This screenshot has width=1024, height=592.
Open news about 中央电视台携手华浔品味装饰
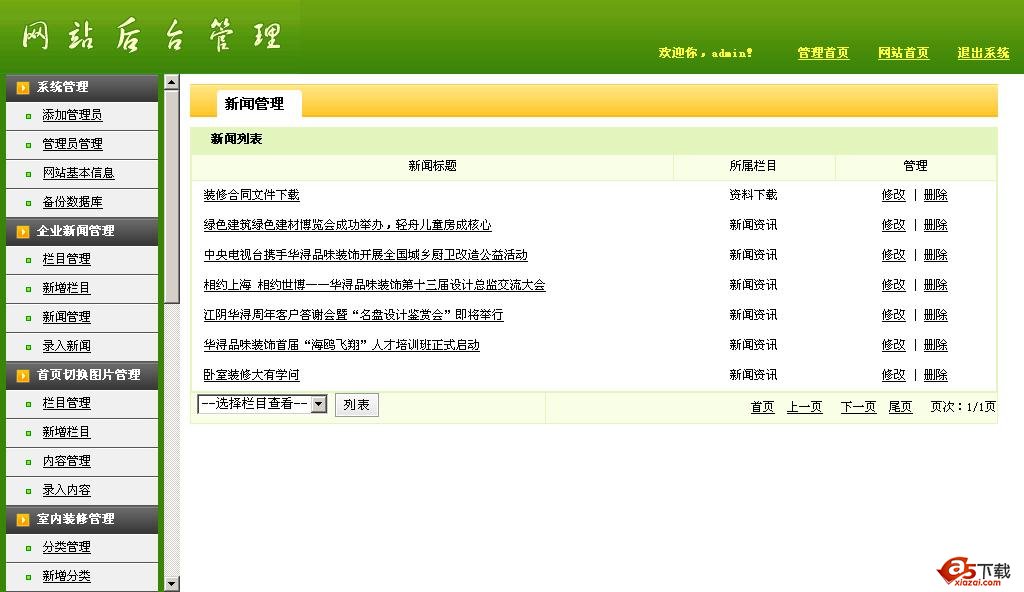click(x=366, y=255)
